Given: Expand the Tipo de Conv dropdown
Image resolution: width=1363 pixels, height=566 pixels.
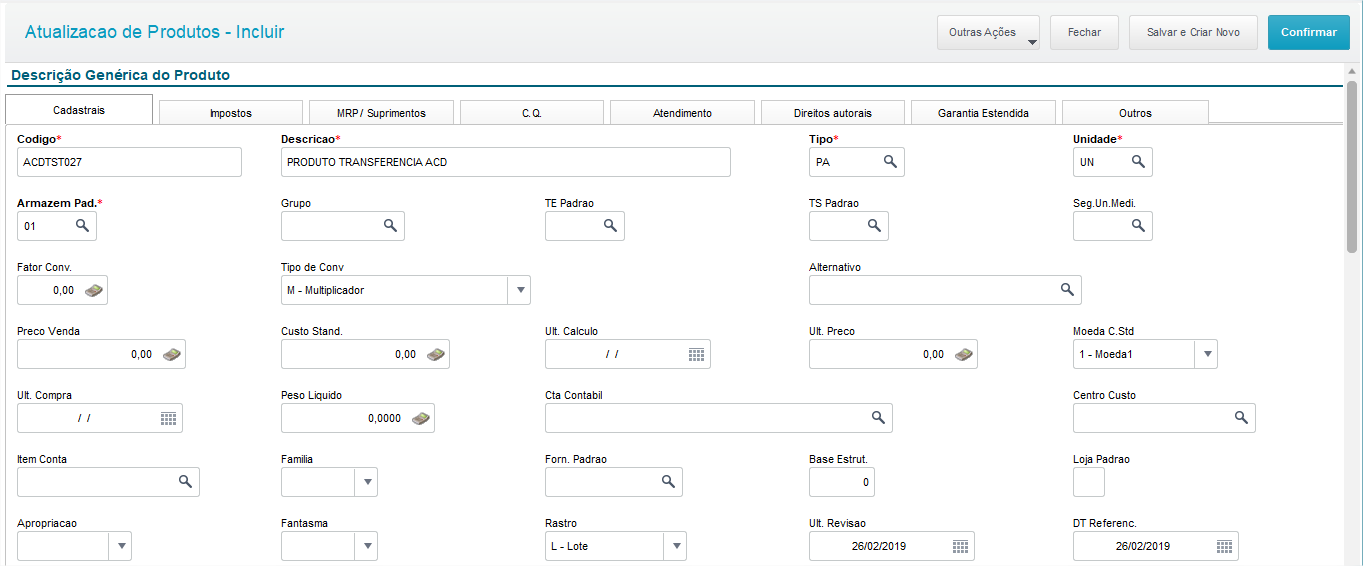Looking at the screenshot, I should (519, 290).
